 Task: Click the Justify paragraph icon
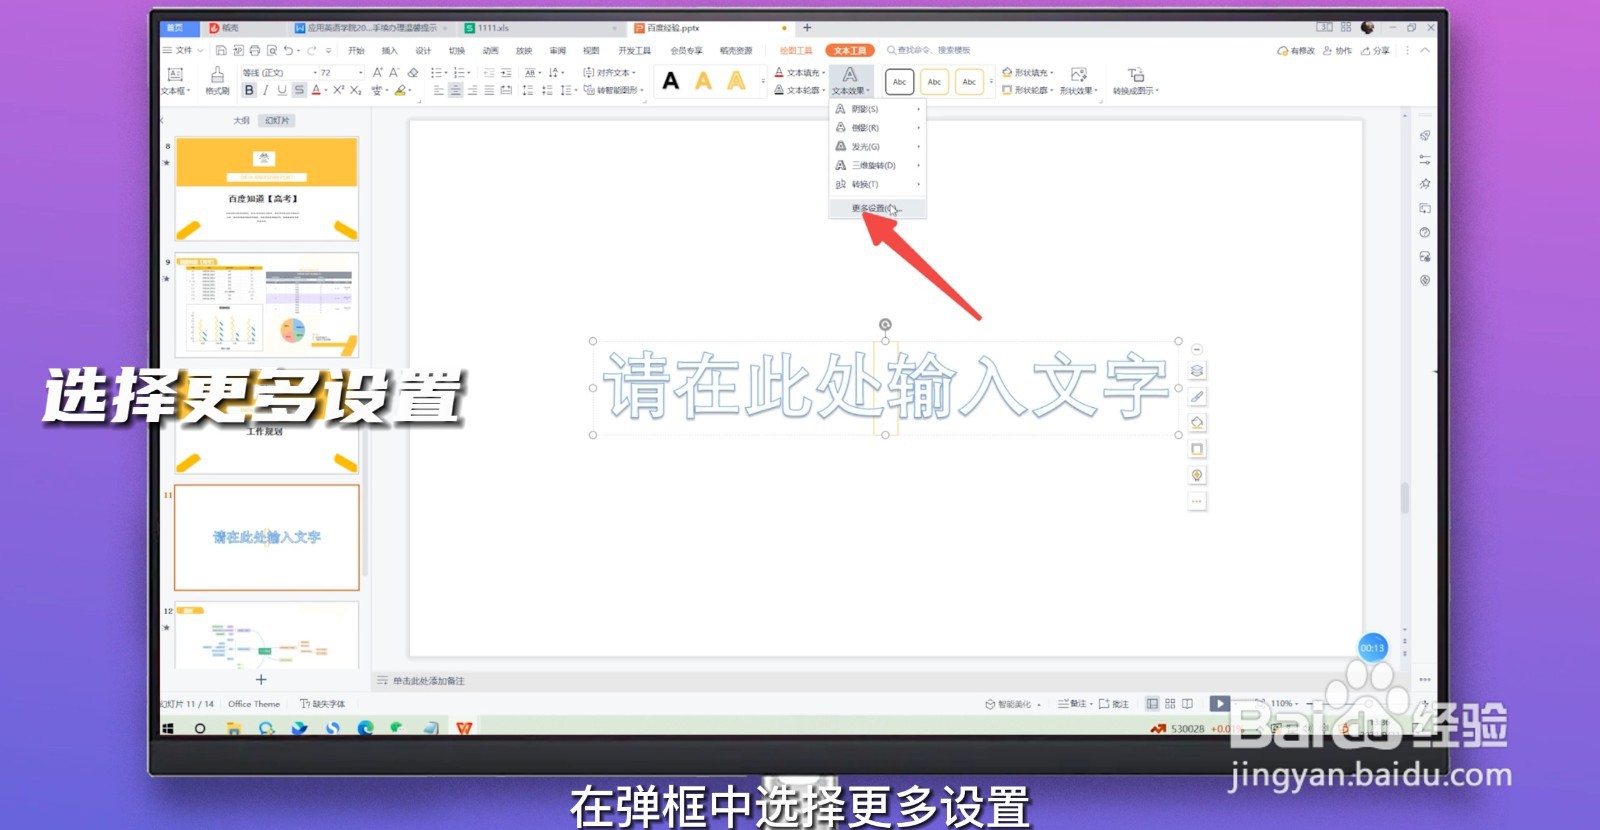(489, 90)
